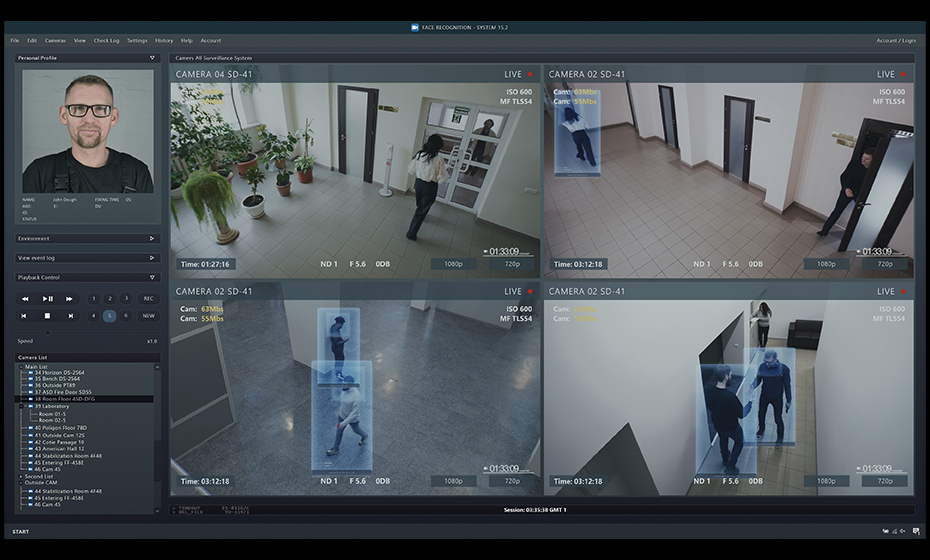Click the signal strength icon in tray

(x=894, y=532)
